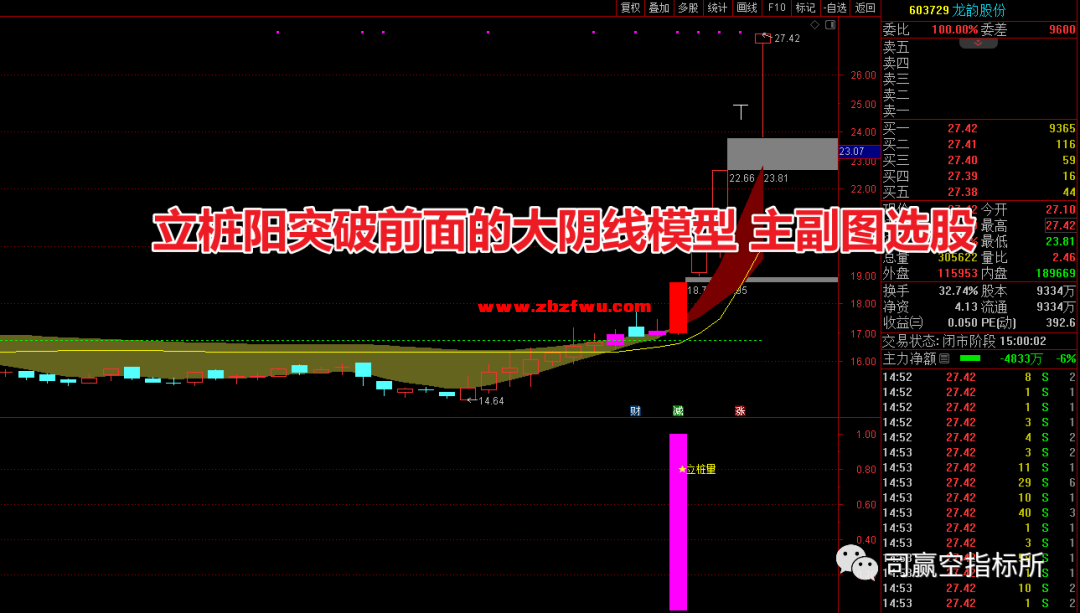The image size is (1080, 613).
Task: Open the 标记 mark menu
Action: tap(805, 8)
